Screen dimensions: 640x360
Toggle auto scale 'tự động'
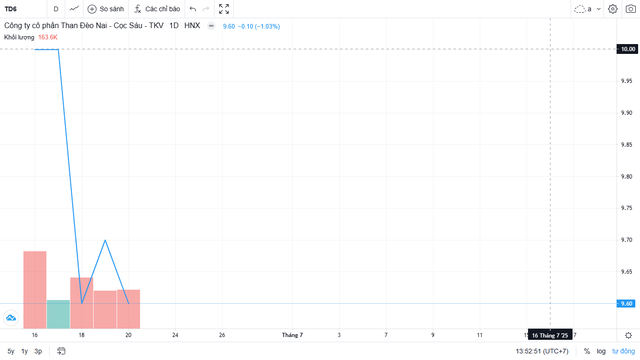click(623, 351)
